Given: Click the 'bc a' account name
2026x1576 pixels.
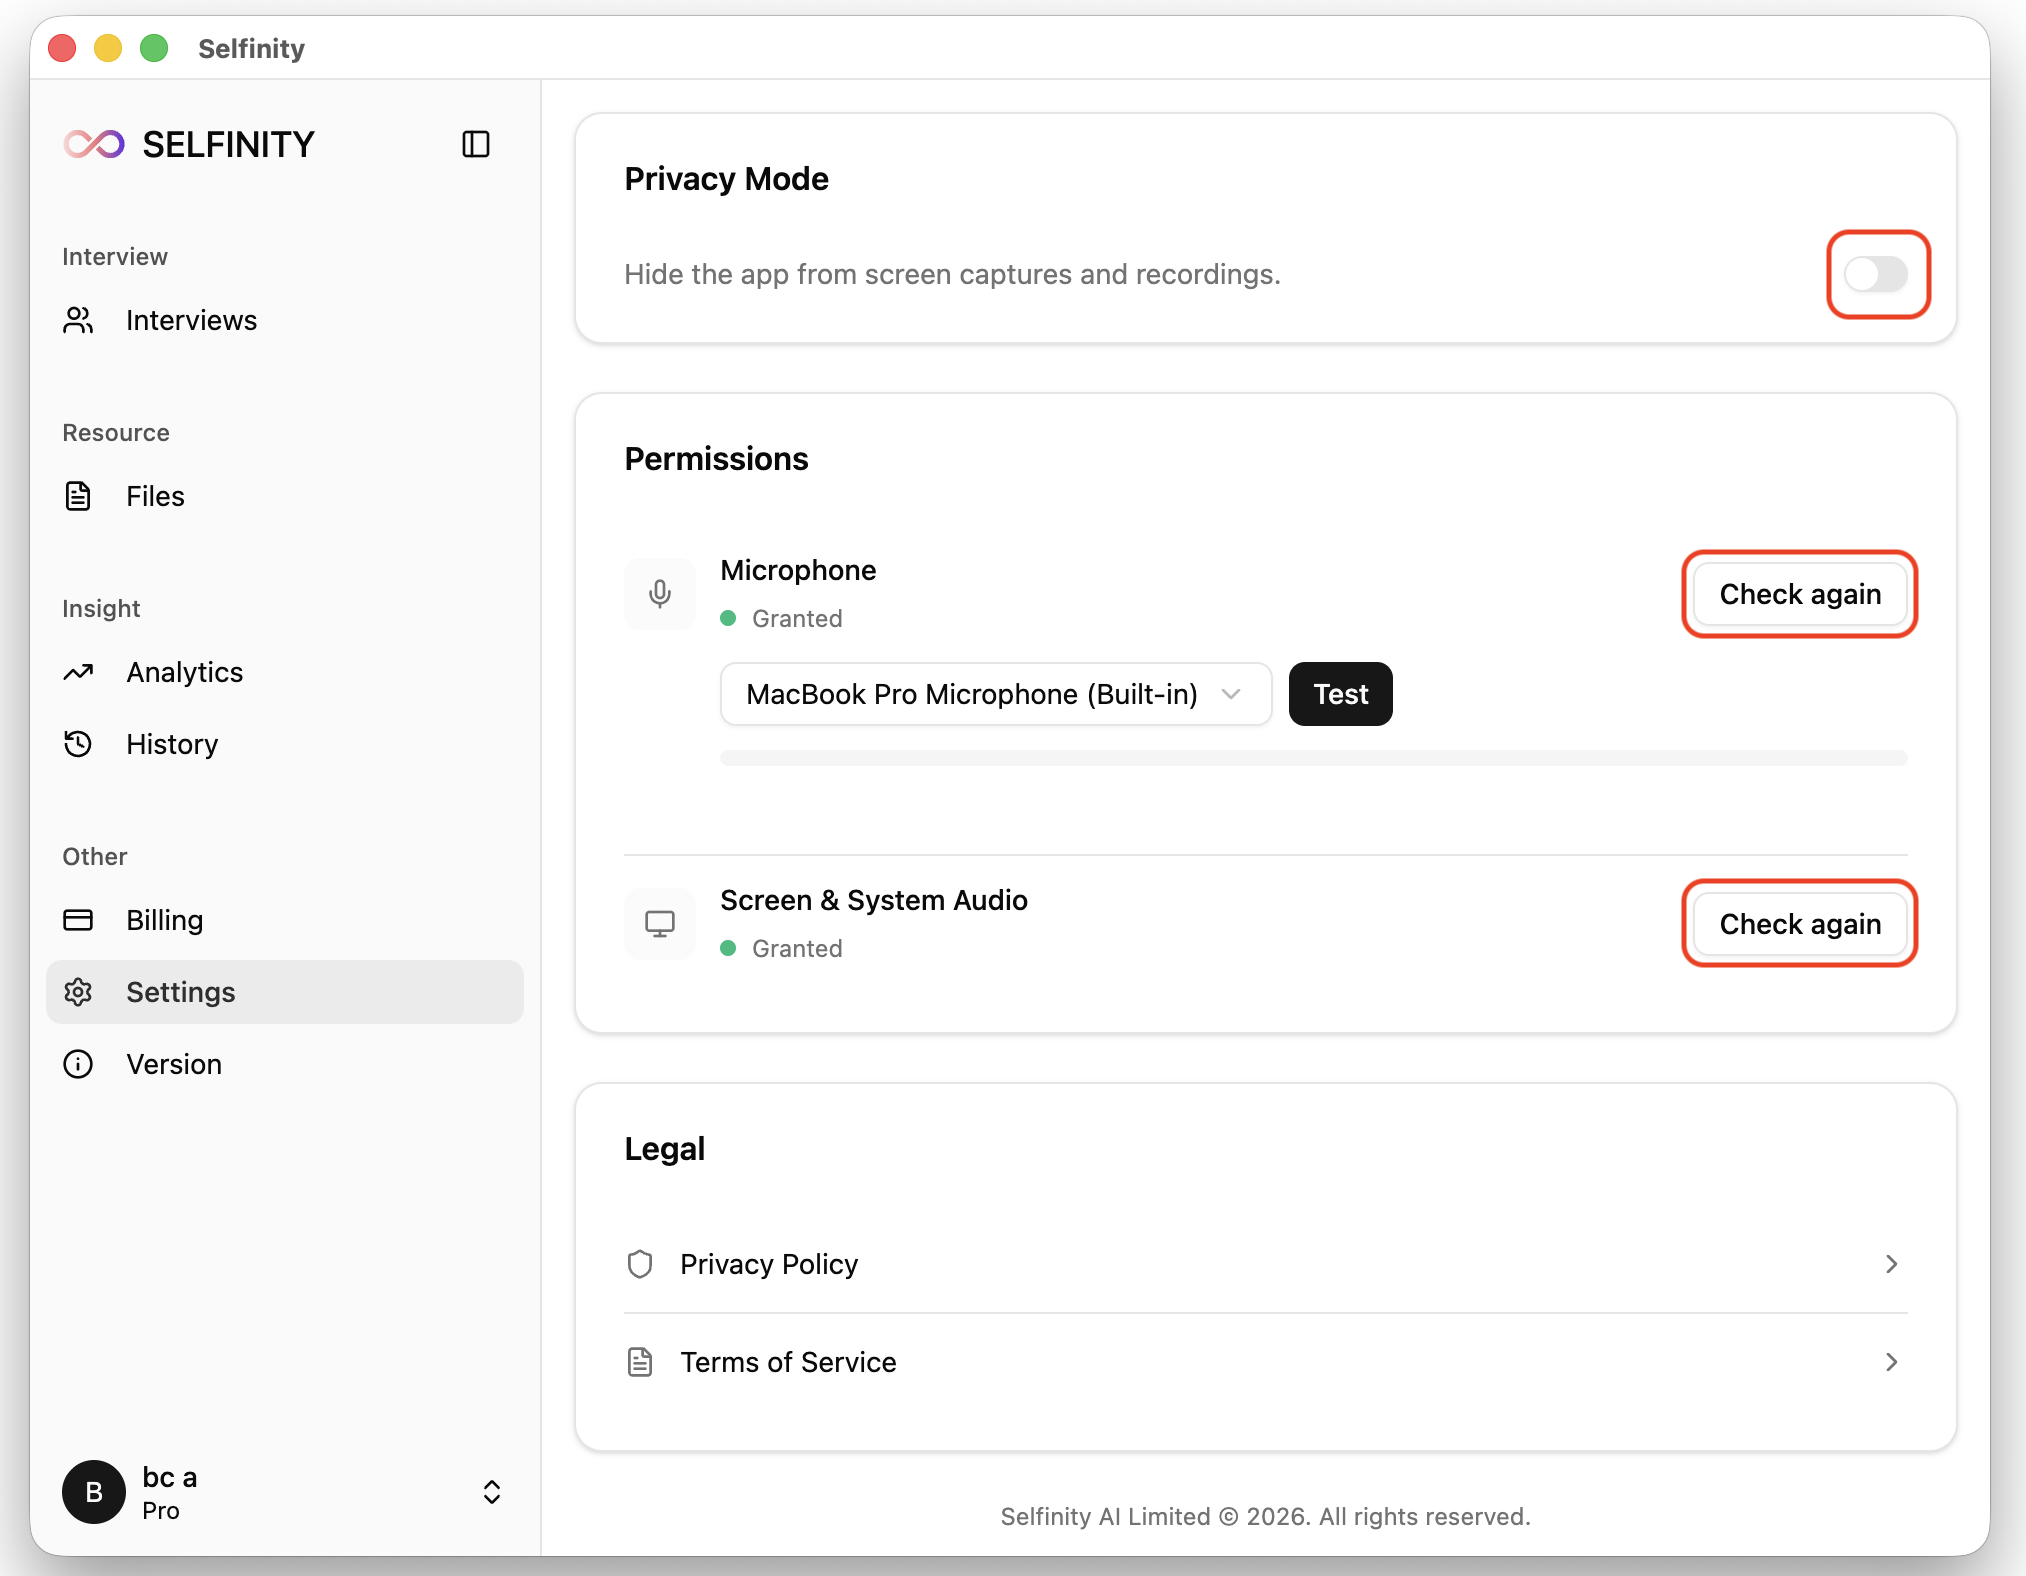Looking at the screenshot, I should click(170, 1477).
